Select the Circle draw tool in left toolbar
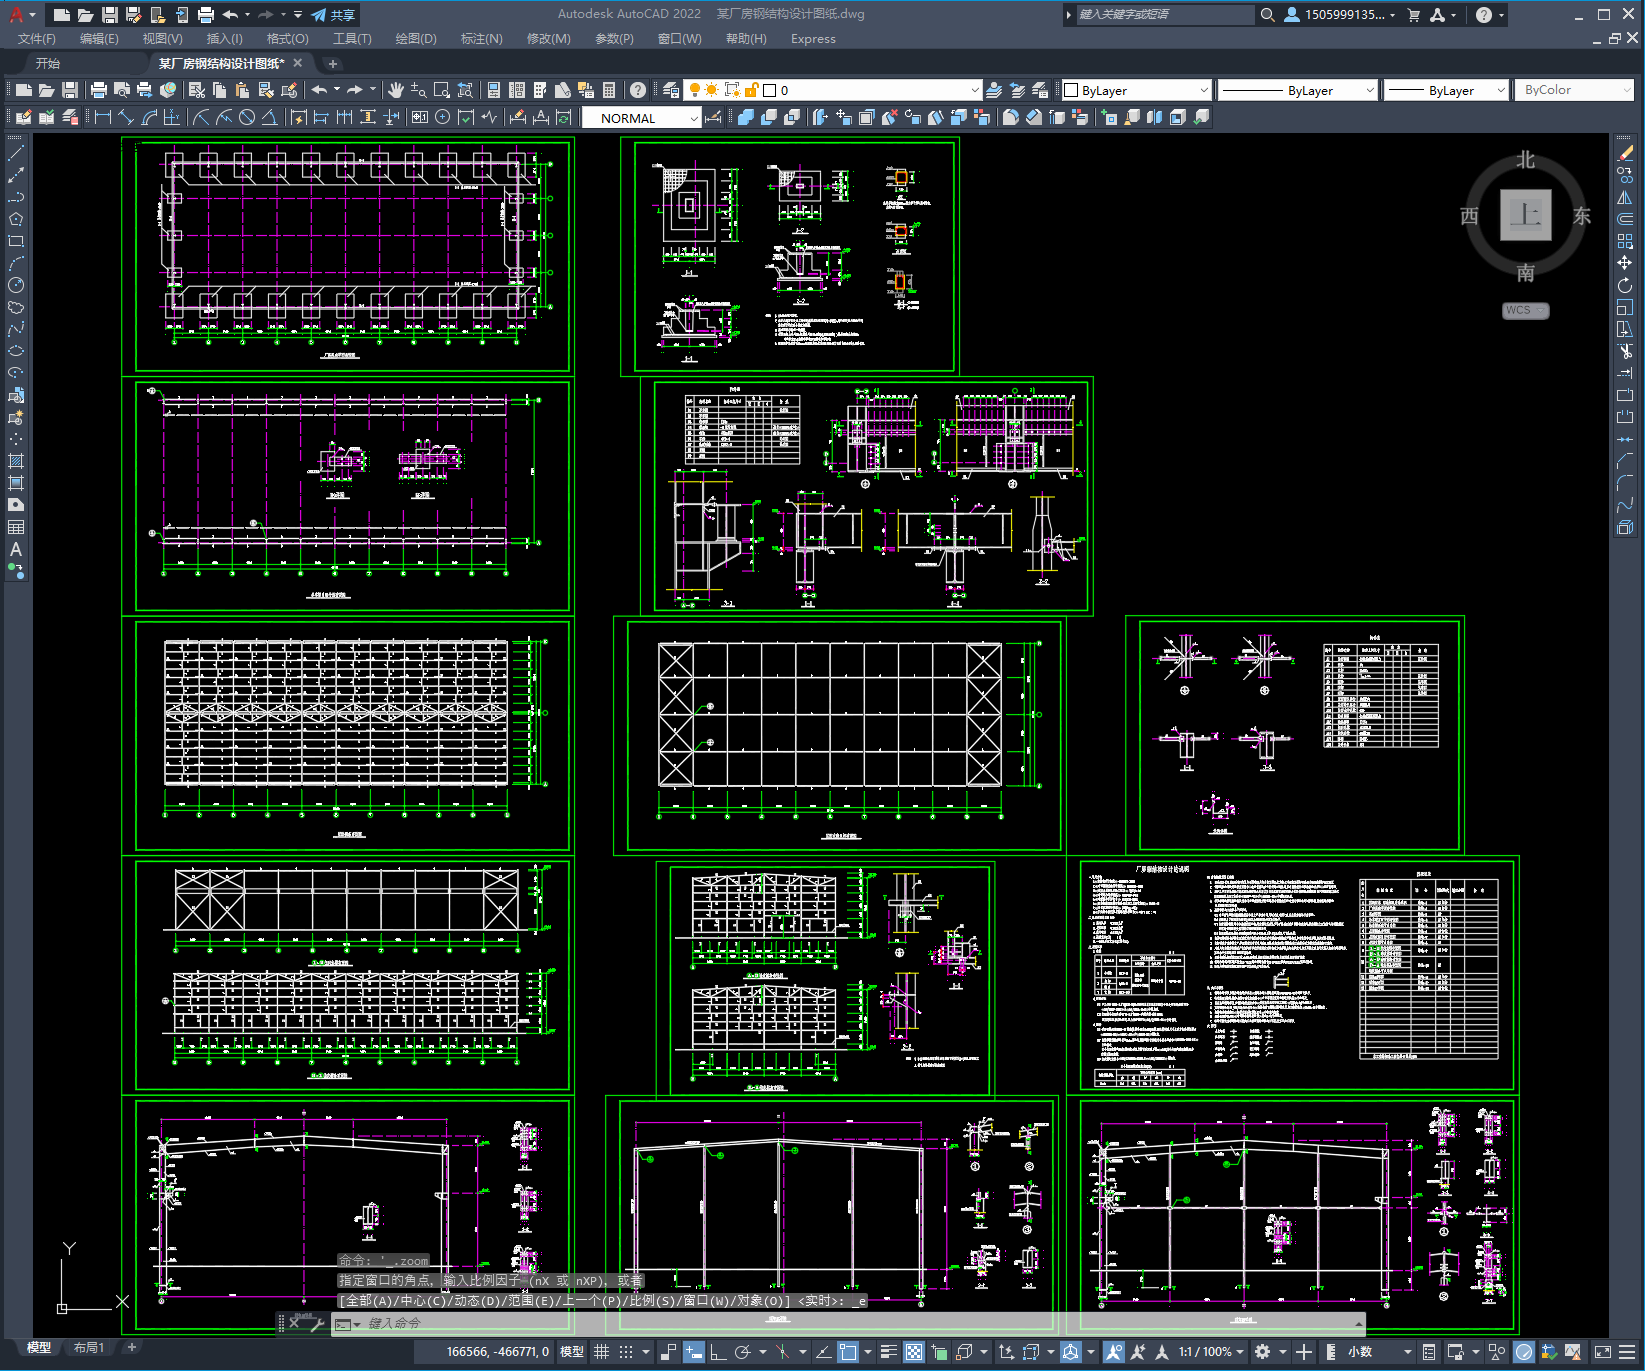The width and height of the screenshot is (1645, 1371). pyautogui.click(x=16, y=285)
